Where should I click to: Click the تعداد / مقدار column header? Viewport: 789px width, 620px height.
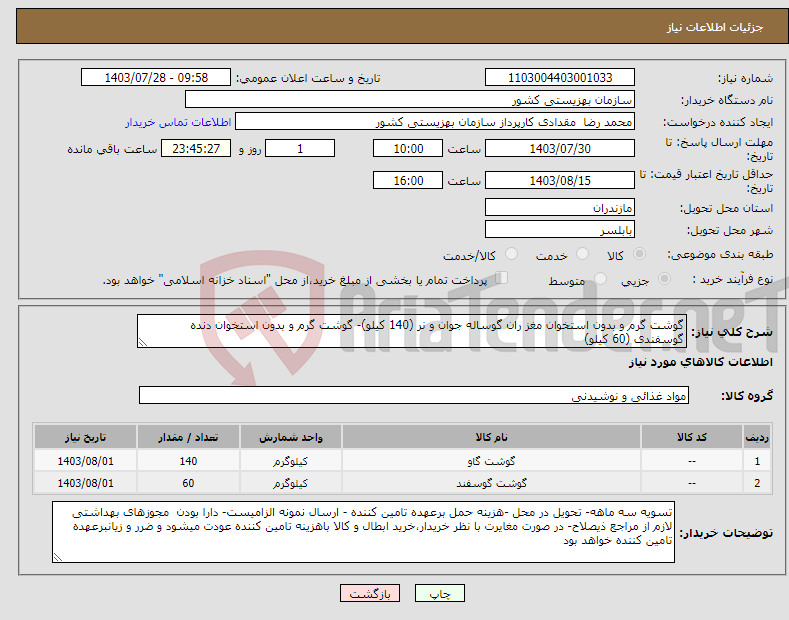pyautogui.click(x=188, y=437)
